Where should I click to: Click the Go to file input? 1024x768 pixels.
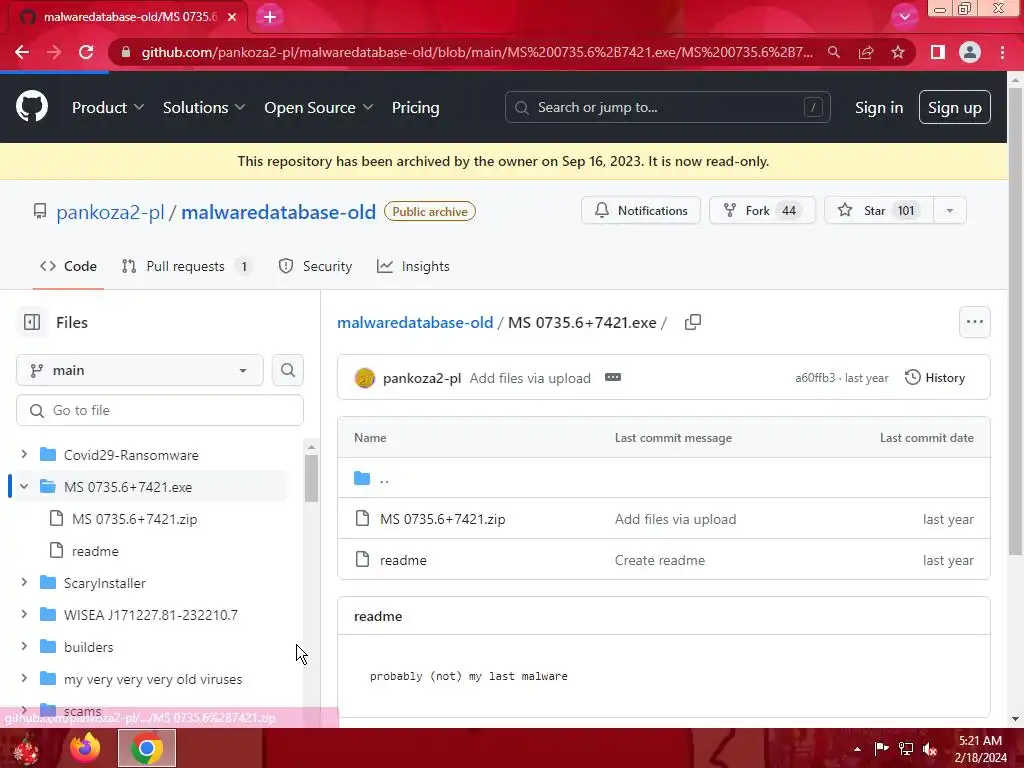[x=160, y=410]
